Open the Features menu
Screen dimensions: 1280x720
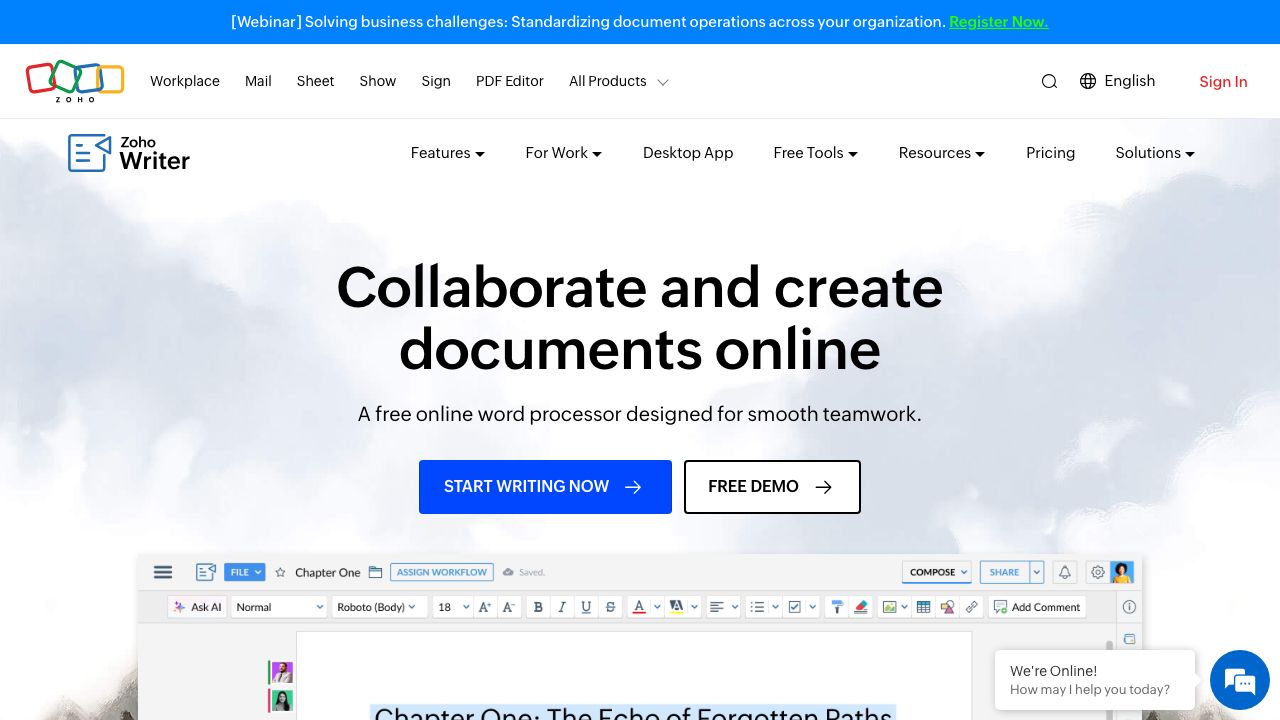click(448, 153)
